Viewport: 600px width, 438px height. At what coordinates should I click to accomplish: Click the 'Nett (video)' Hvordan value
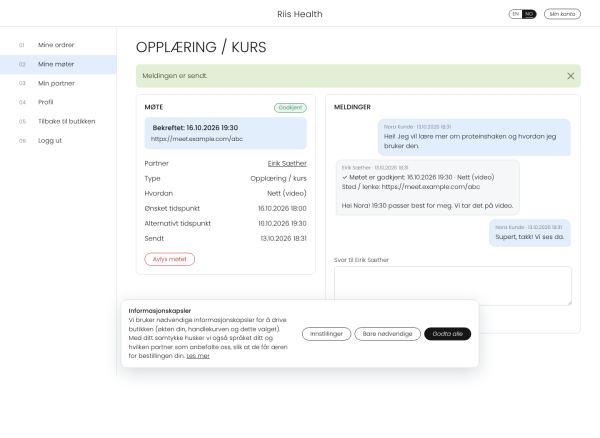[x=287, y=194]
